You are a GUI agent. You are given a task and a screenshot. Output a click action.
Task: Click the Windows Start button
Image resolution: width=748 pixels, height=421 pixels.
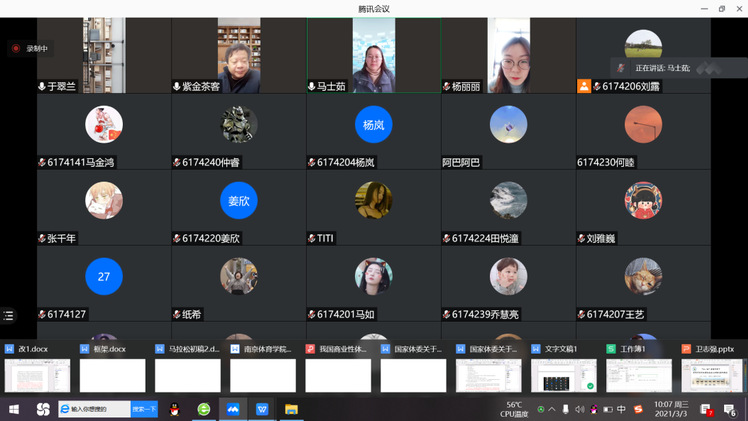click(x=14, y=409)
